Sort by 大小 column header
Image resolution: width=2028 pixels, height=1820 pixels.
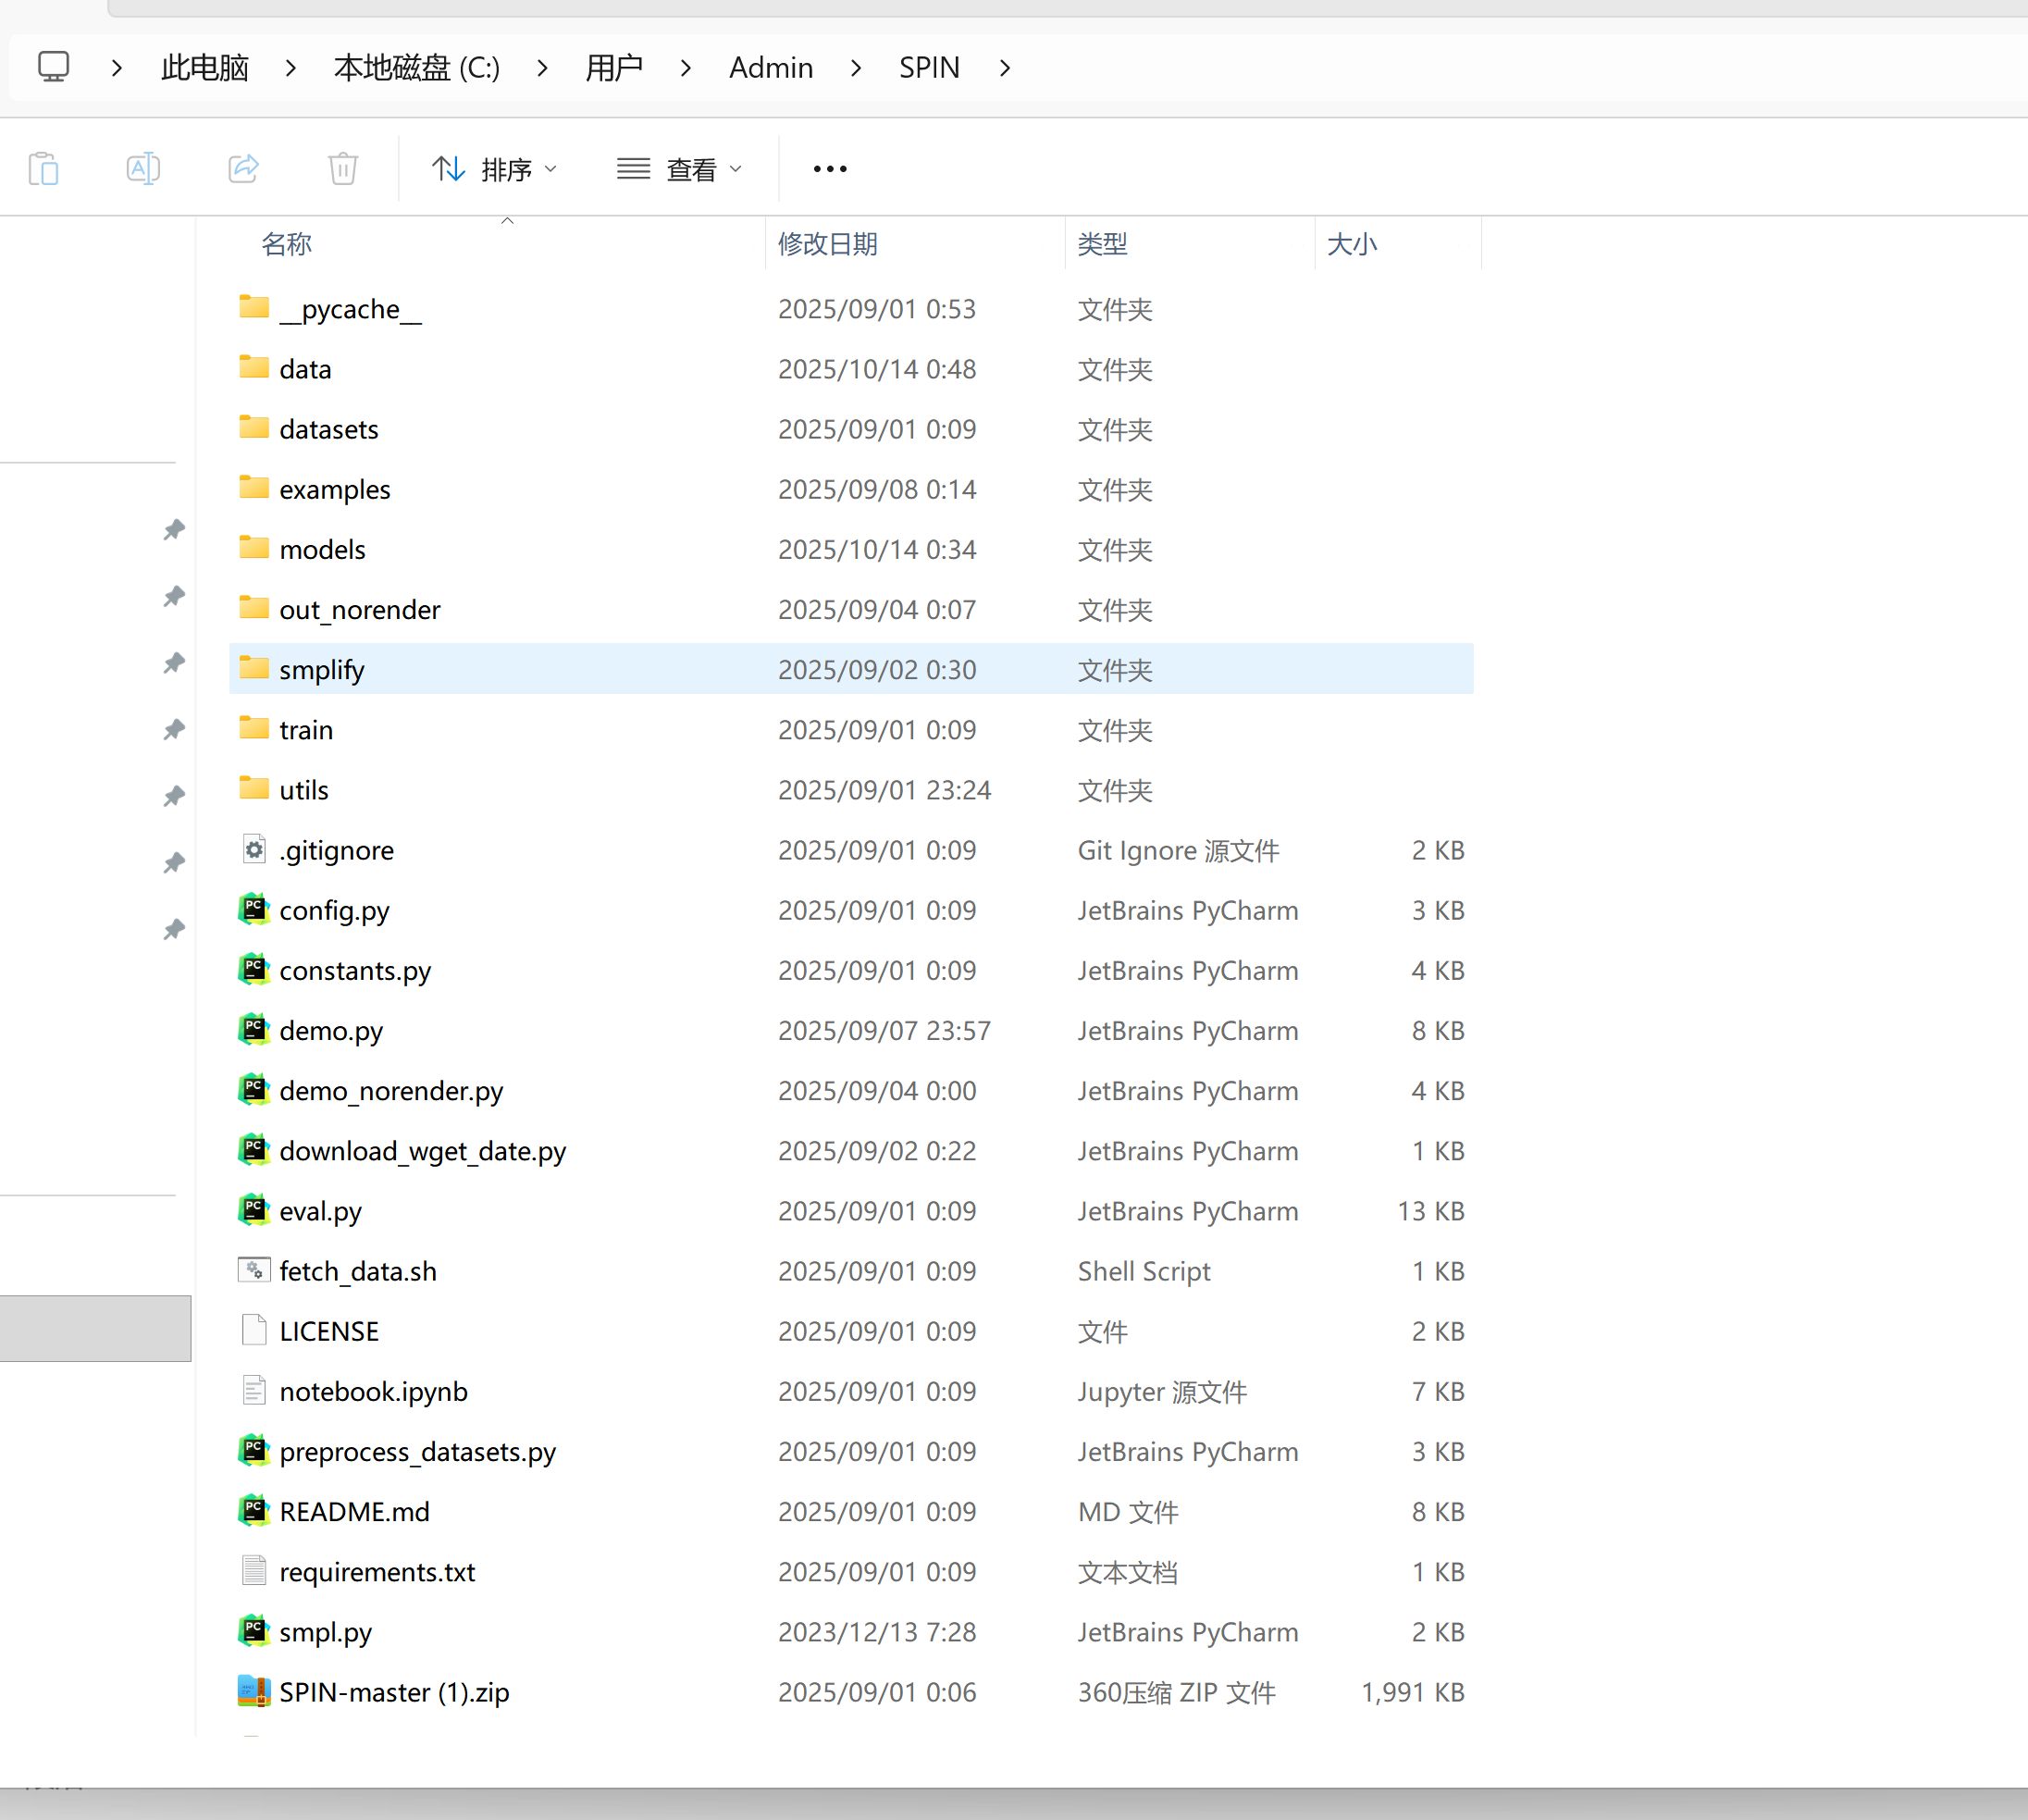point(1351,244)
